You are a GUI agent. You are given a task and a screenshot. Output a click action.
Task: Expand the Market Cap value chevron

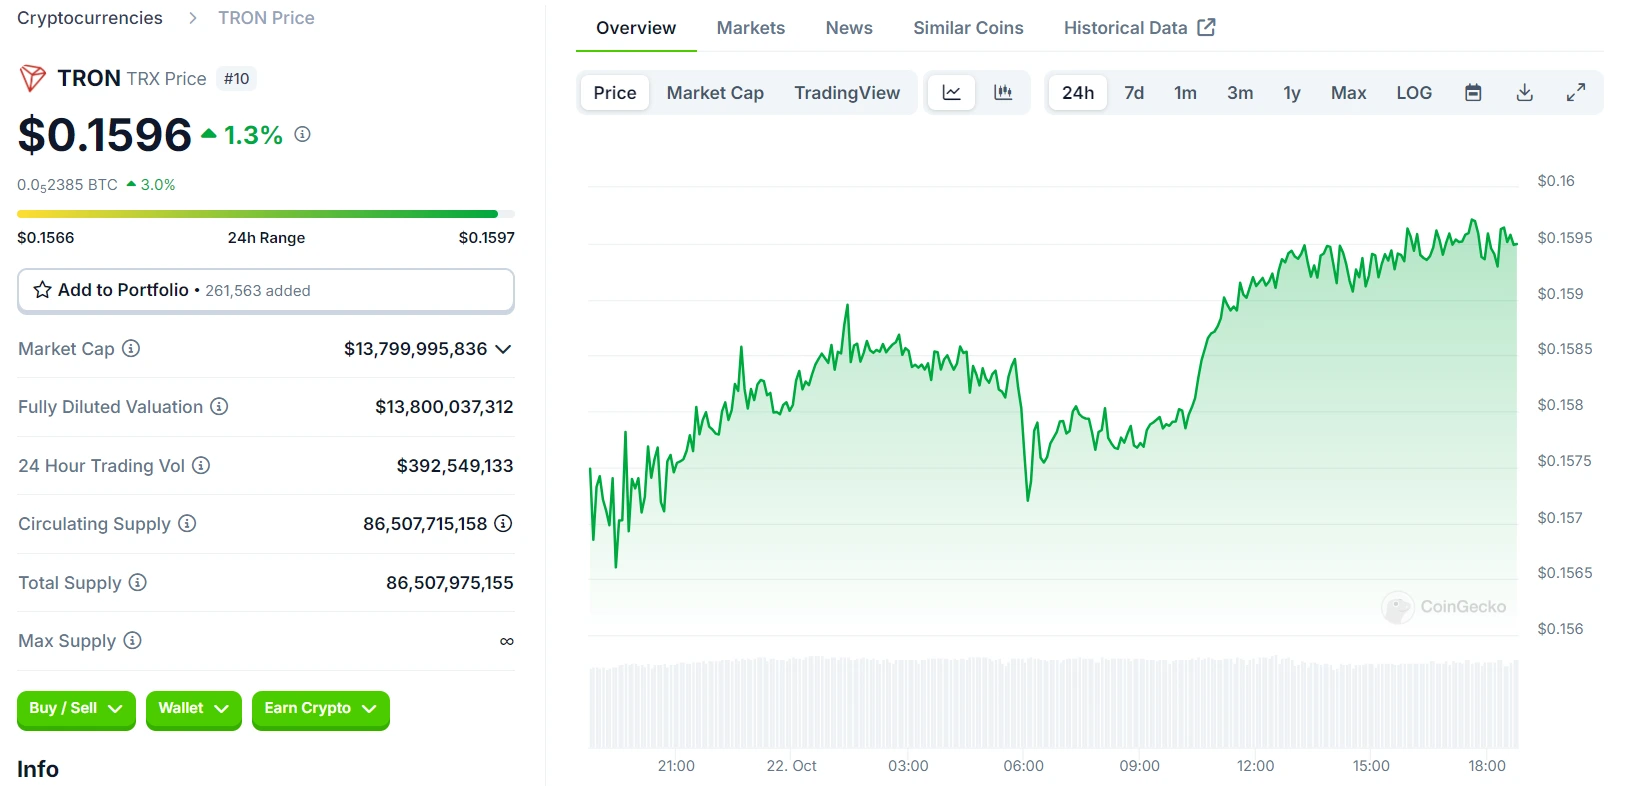click(503, 349)
